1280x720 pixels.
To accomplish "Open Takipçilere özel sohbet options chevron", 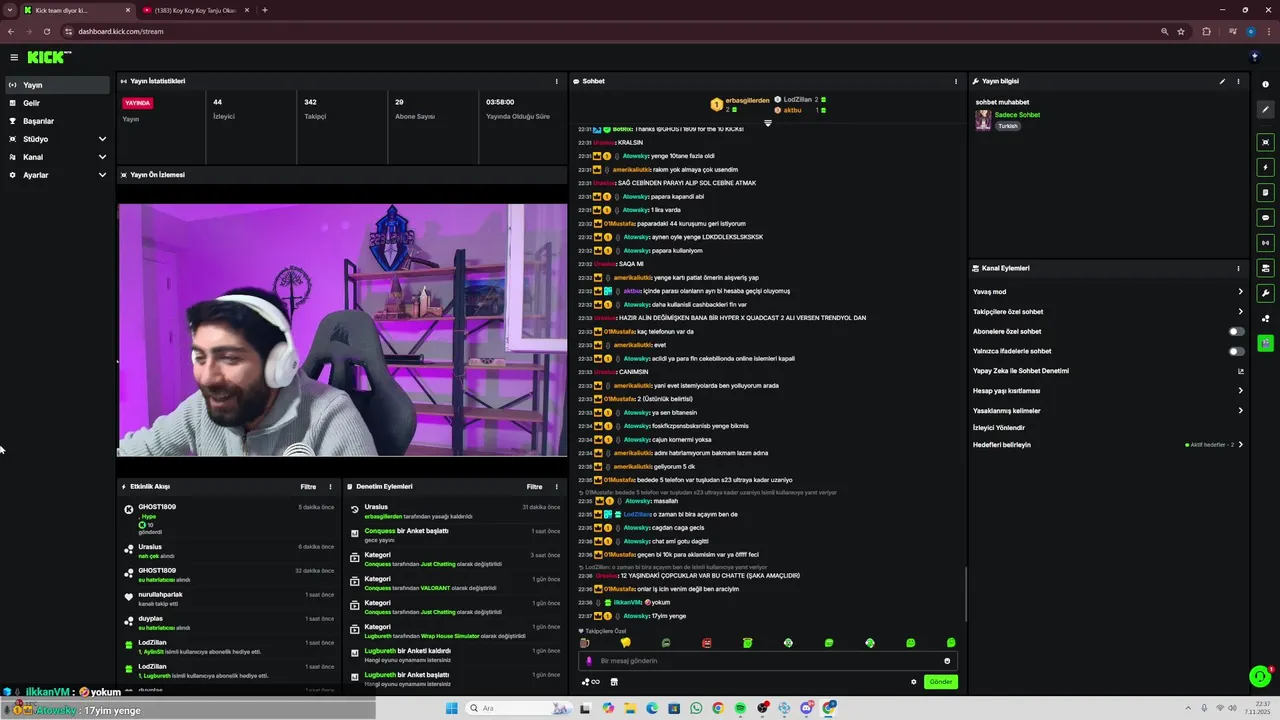I will point(1241,312).
